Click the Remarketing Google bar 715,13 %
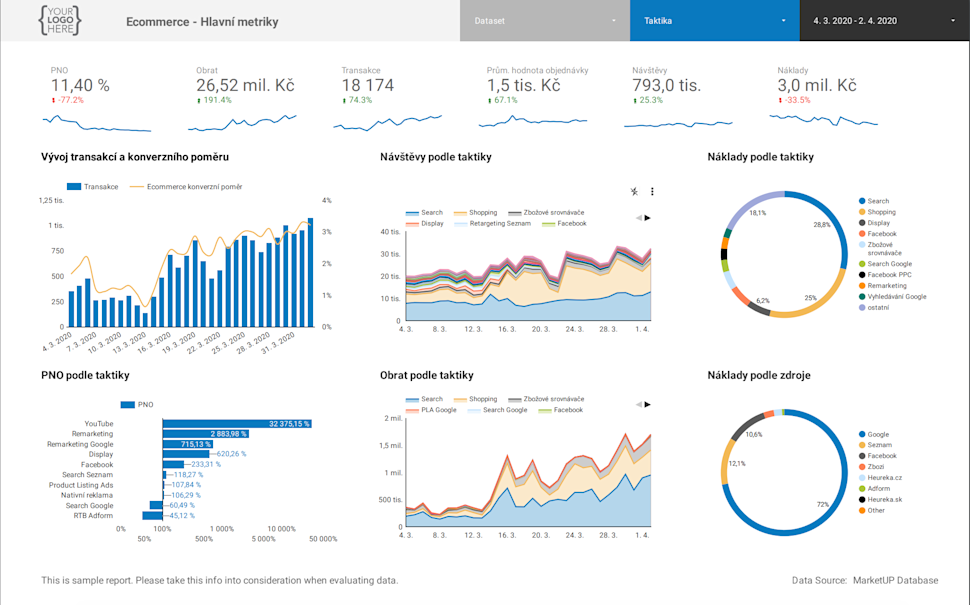This screenshot has width=970, height=605. pyautogui.click(x=188, y=444)
